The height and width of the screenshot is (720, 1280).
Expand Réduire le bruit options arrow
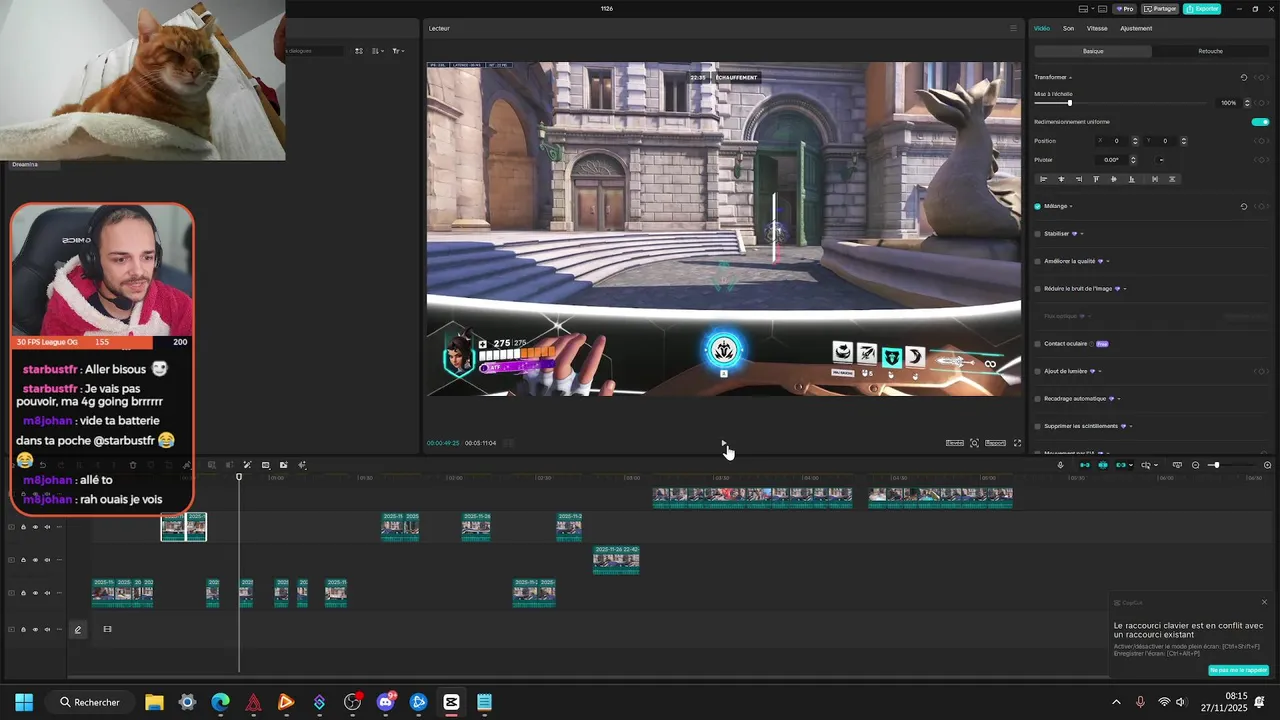1125,288
